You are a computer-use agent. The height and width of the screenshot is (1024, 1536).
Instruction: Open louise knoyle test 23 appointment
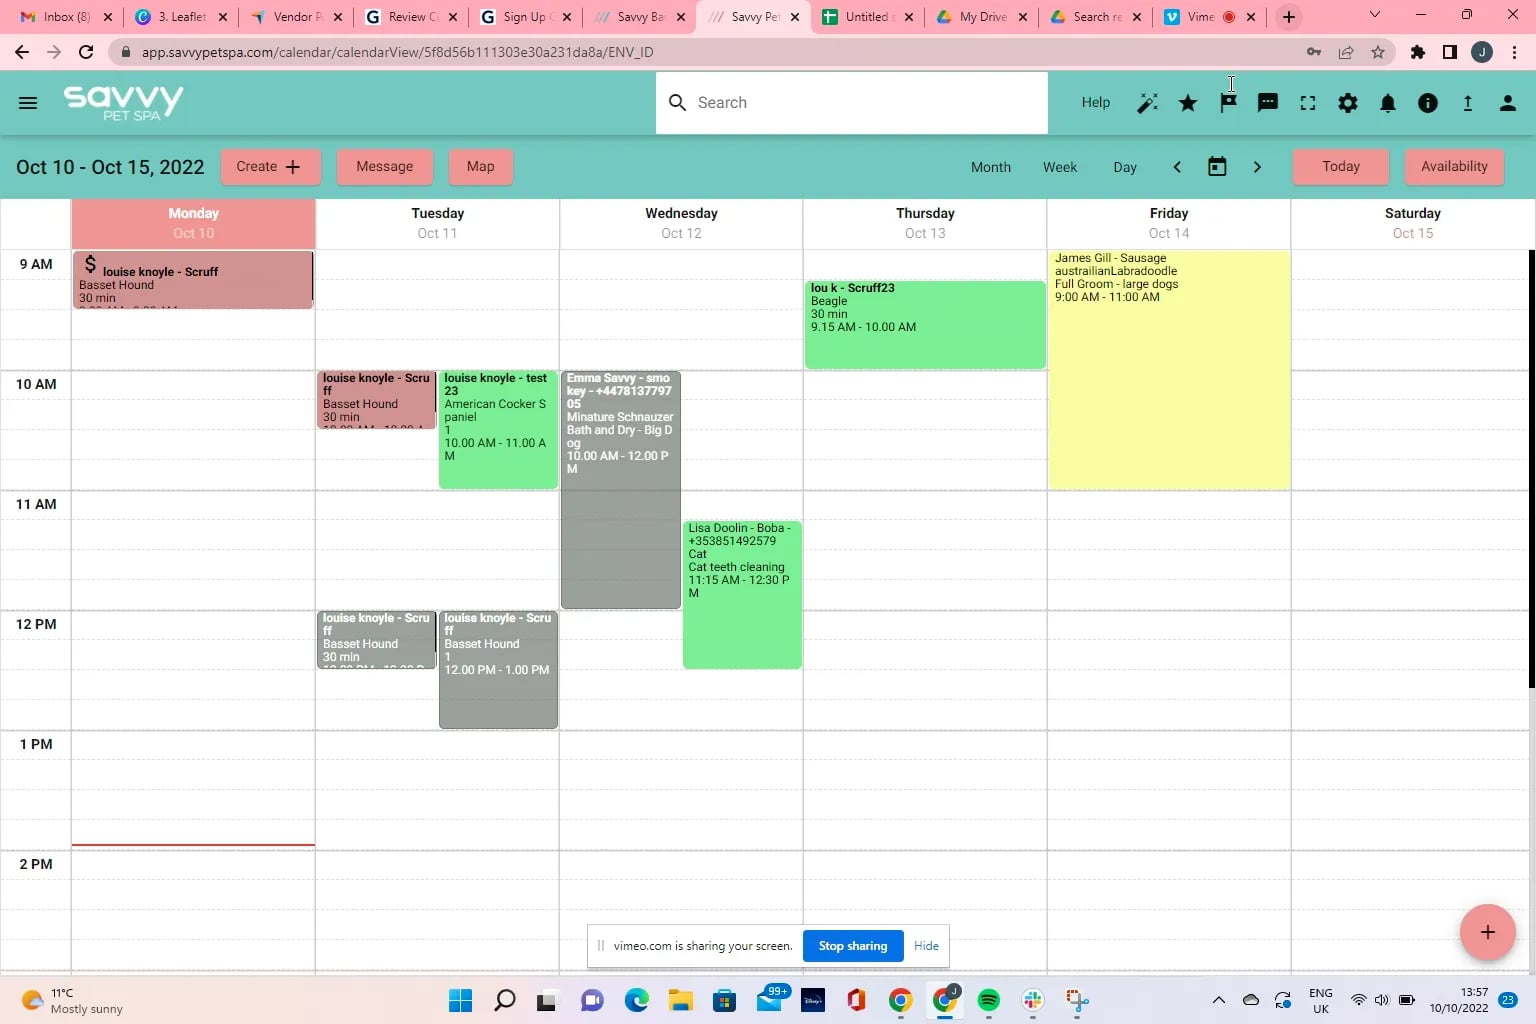[x=498, y=430]
